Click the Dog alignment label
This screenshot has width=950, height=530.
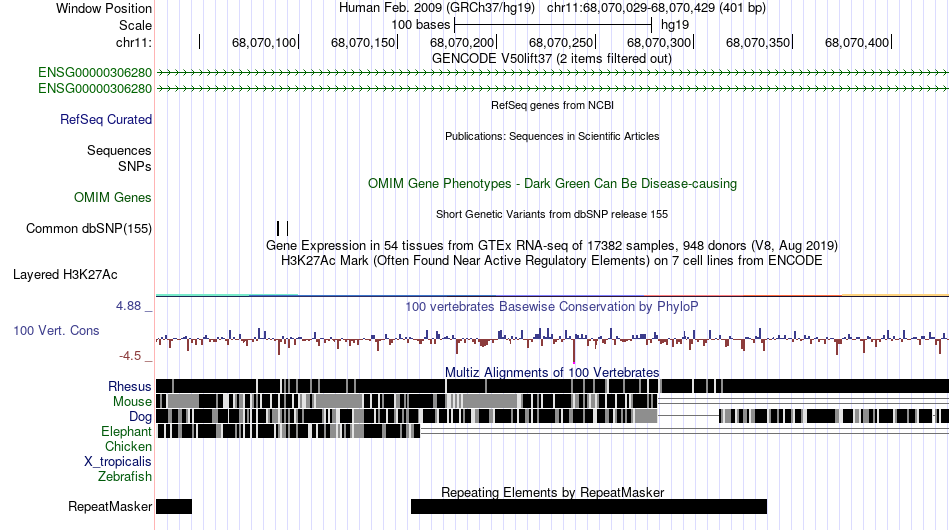coord(140,416)
